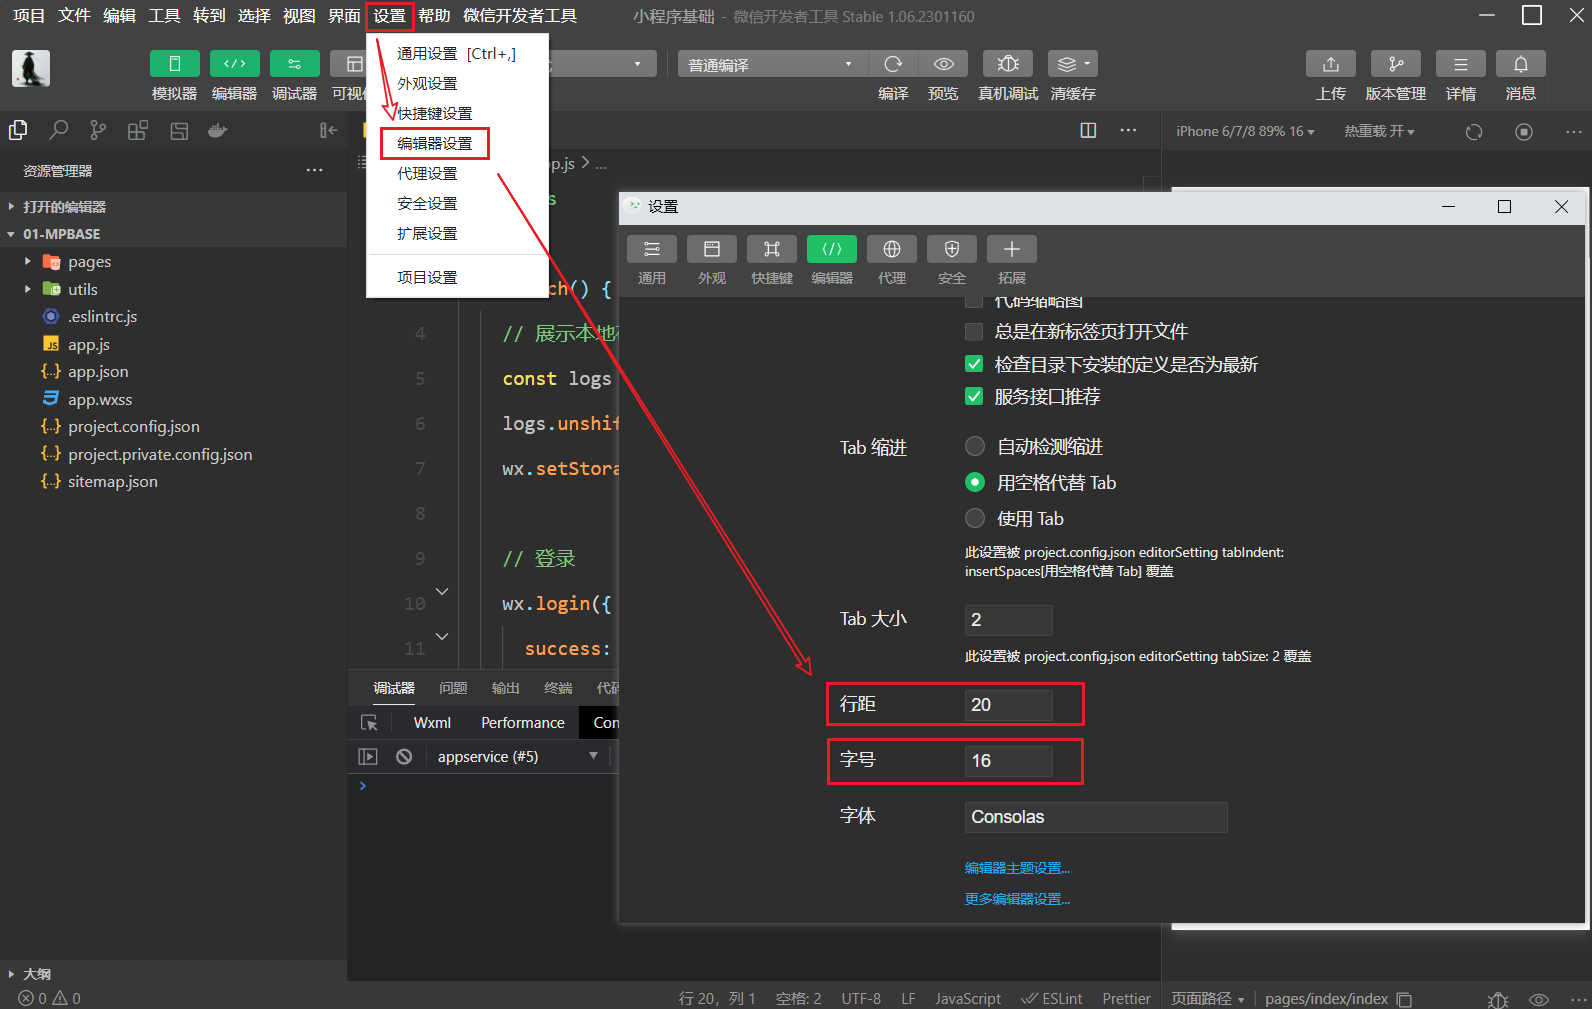Screen dimensions: 1592x1009
Task: Open the compile mode (普通编译) dropdown
Action: tap(768, 65)
